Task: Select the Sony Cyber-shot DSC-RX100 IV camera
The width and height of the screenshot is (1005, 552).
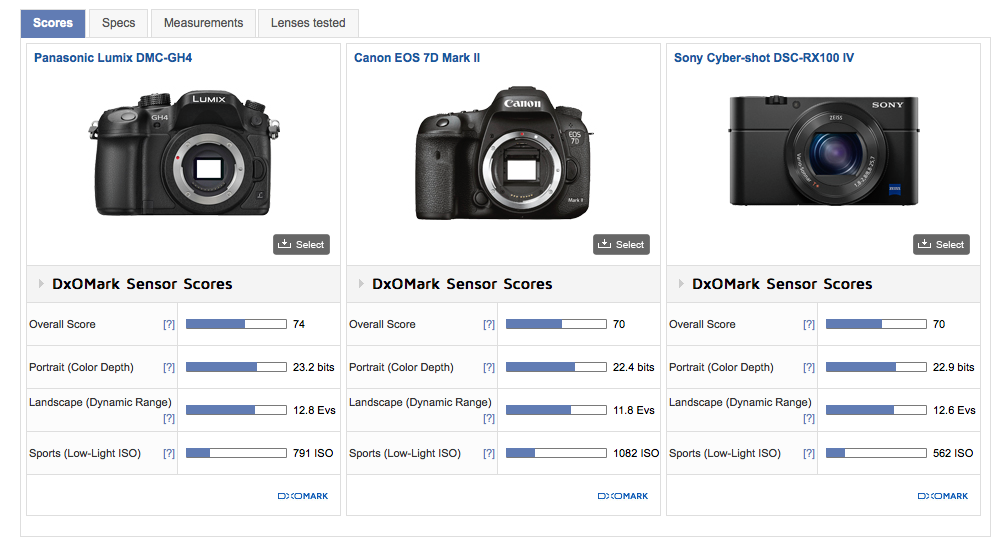Action: click(x=941, y=244)
